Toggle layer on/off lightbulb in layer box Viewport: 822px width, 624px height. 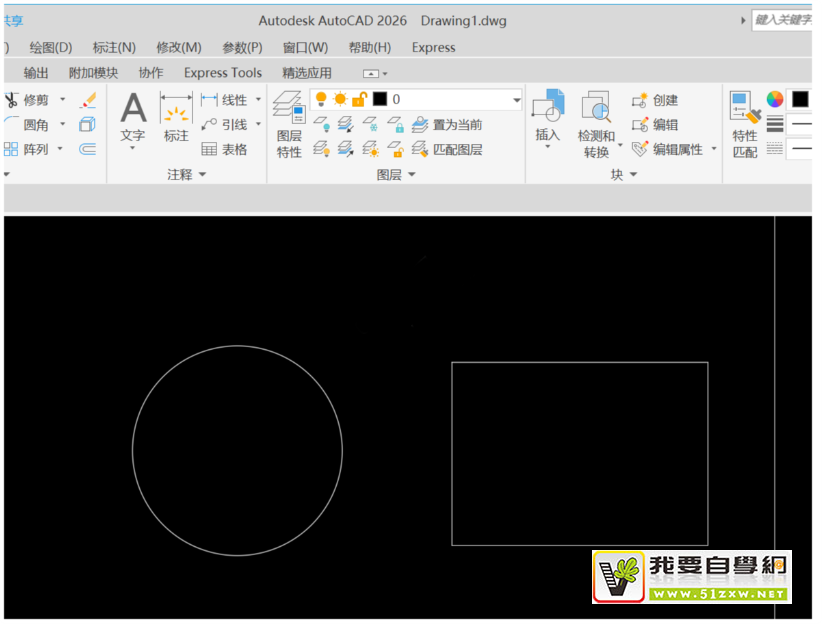pyautogui.click(x=321, y=99)
